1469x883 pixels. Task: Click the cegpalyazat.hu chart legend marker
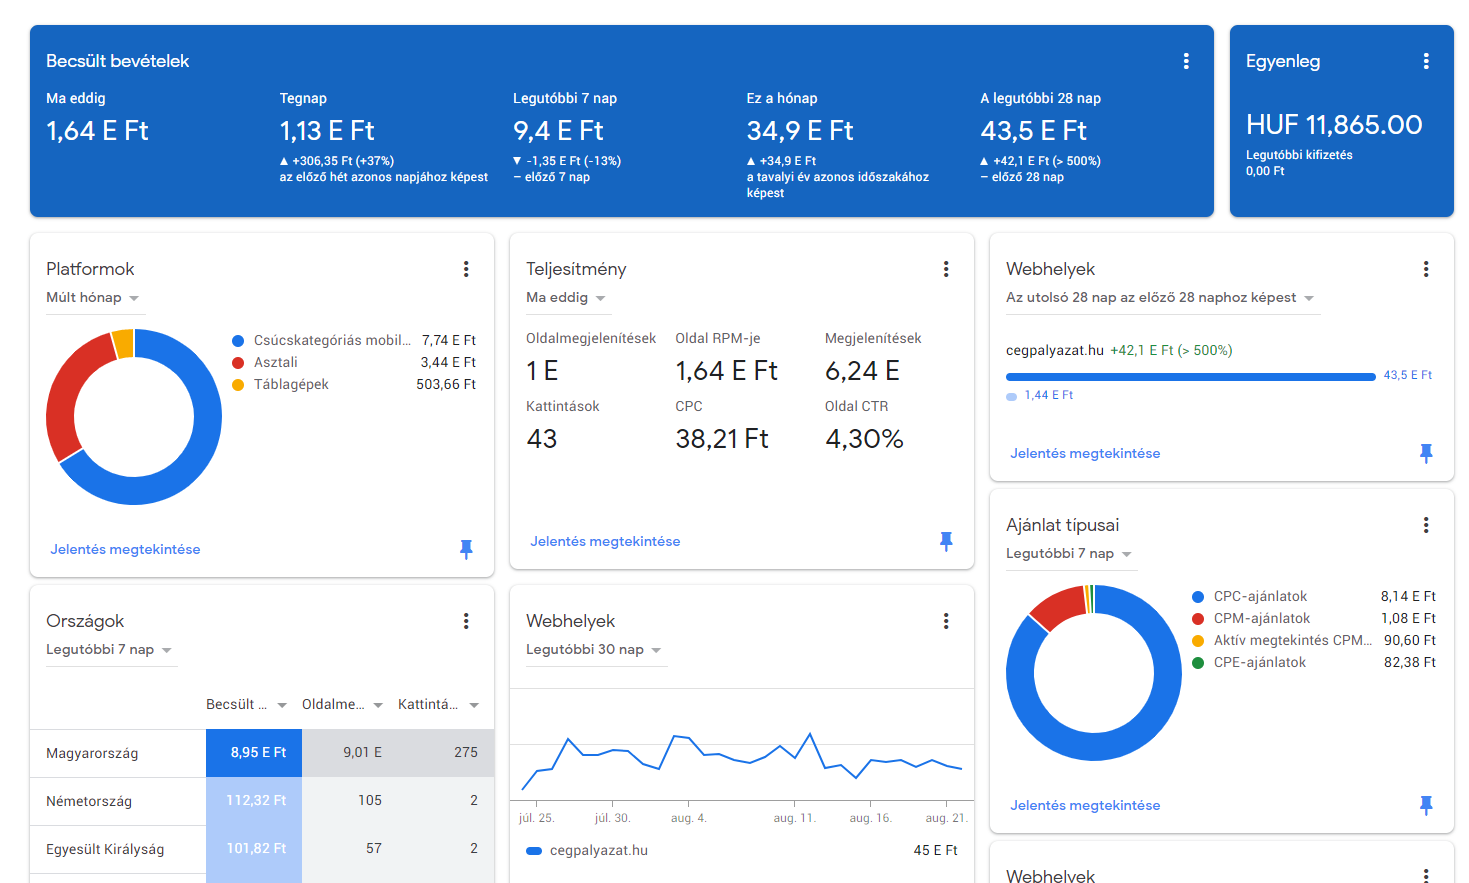[x=534, y=851]
